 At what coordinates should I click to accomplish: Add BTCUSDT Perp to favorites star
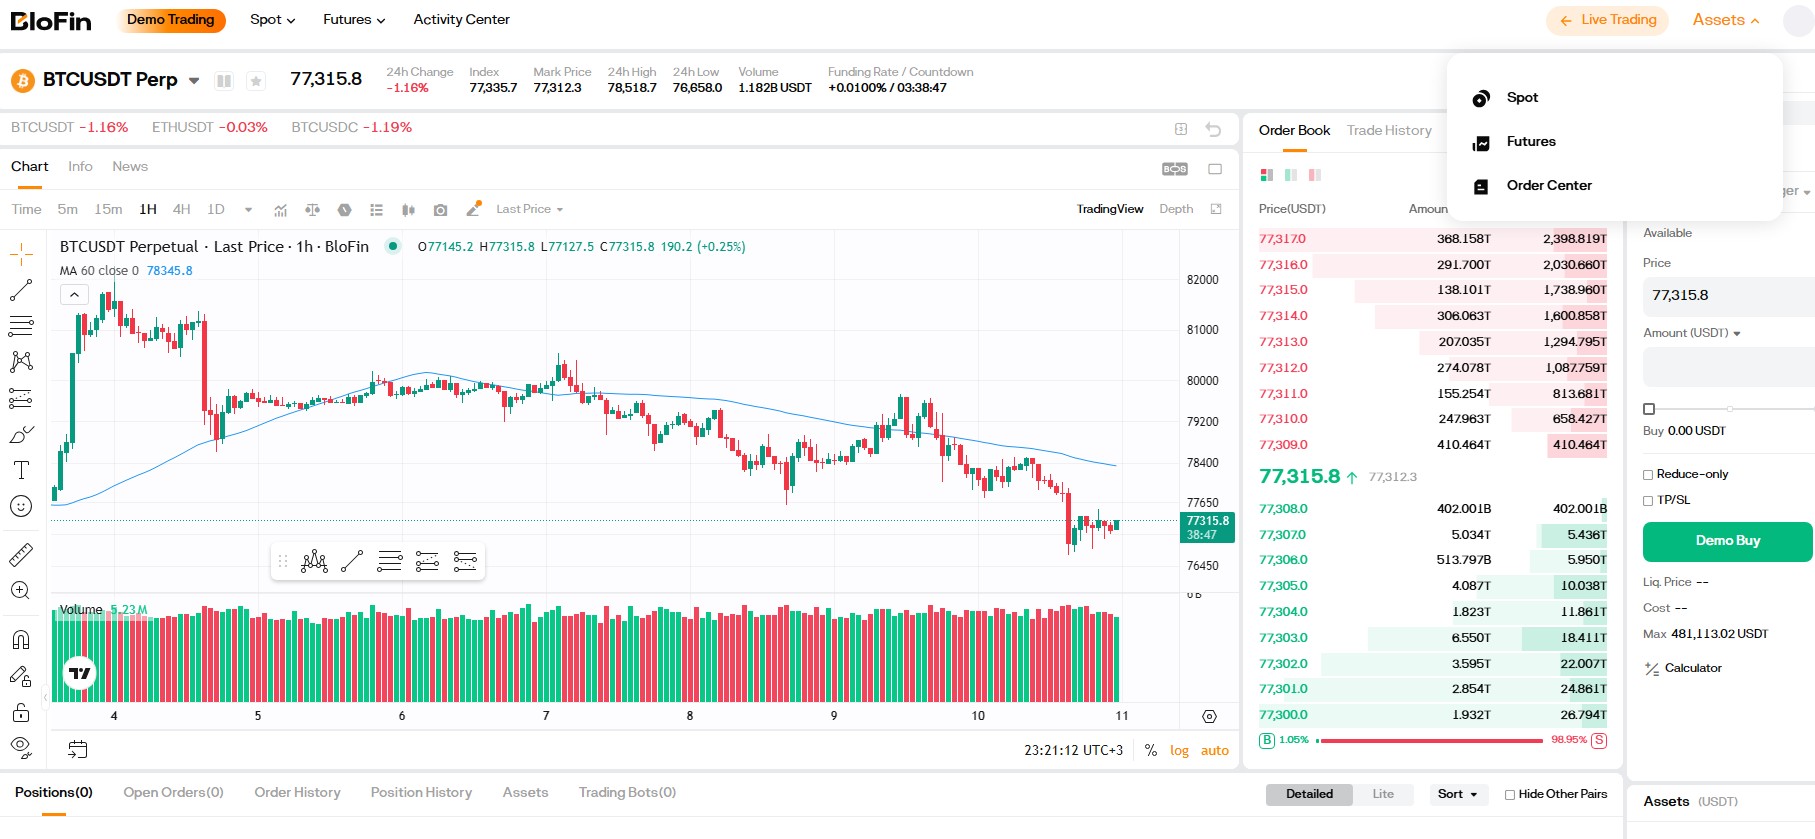point(256,81)
